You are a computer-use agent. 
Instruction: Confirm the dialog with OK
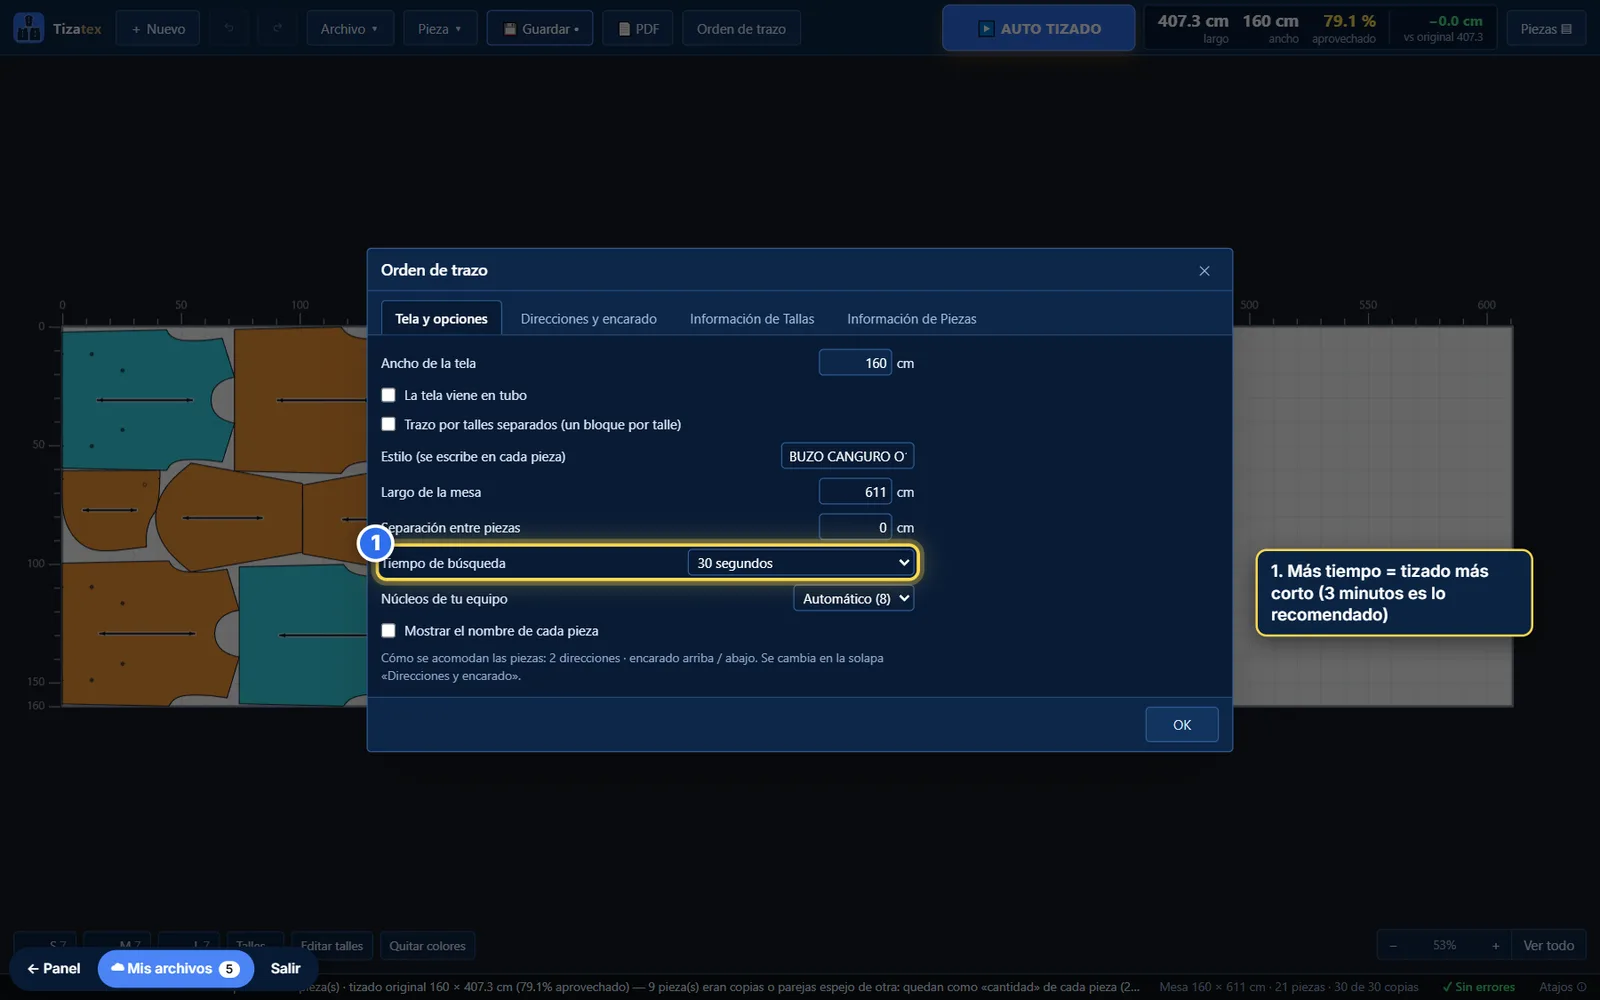(x=1182, y=725)
